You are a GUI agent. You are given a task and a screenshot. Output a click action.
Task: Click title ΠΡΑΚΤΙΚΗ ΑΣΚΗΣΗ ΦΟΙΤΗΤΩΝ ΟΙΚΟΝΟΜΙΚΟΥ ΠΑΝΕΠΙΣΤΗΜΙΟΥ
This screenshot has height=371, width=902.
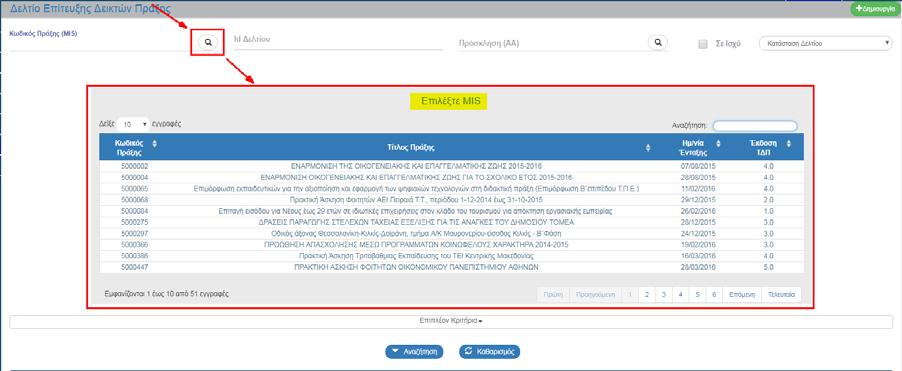tap(416, 267)
